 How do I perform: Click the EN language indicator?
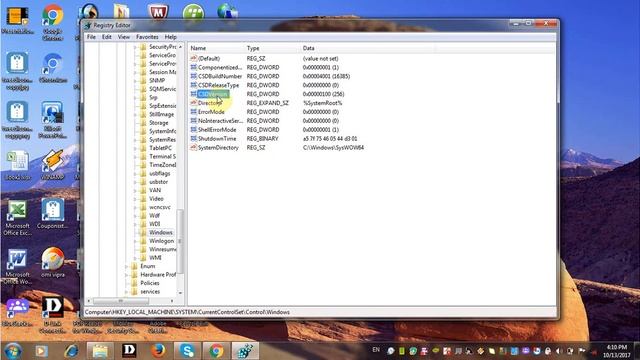click(376, 350)
